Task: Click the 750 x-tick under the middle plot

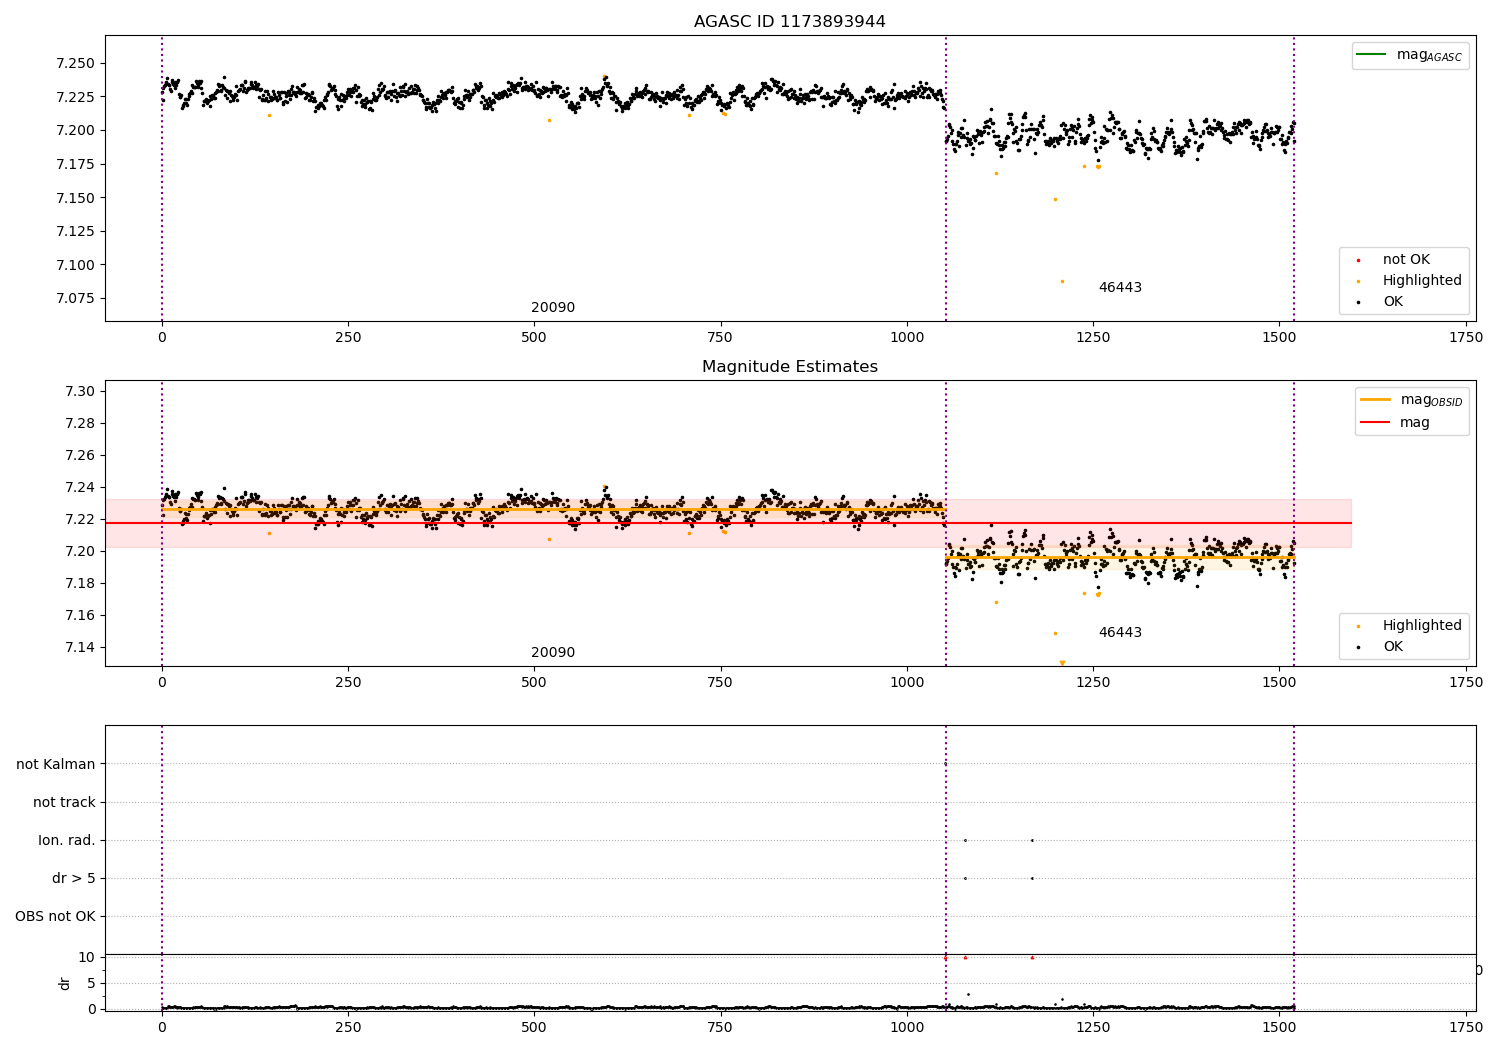Action: (x=721, y=683)
